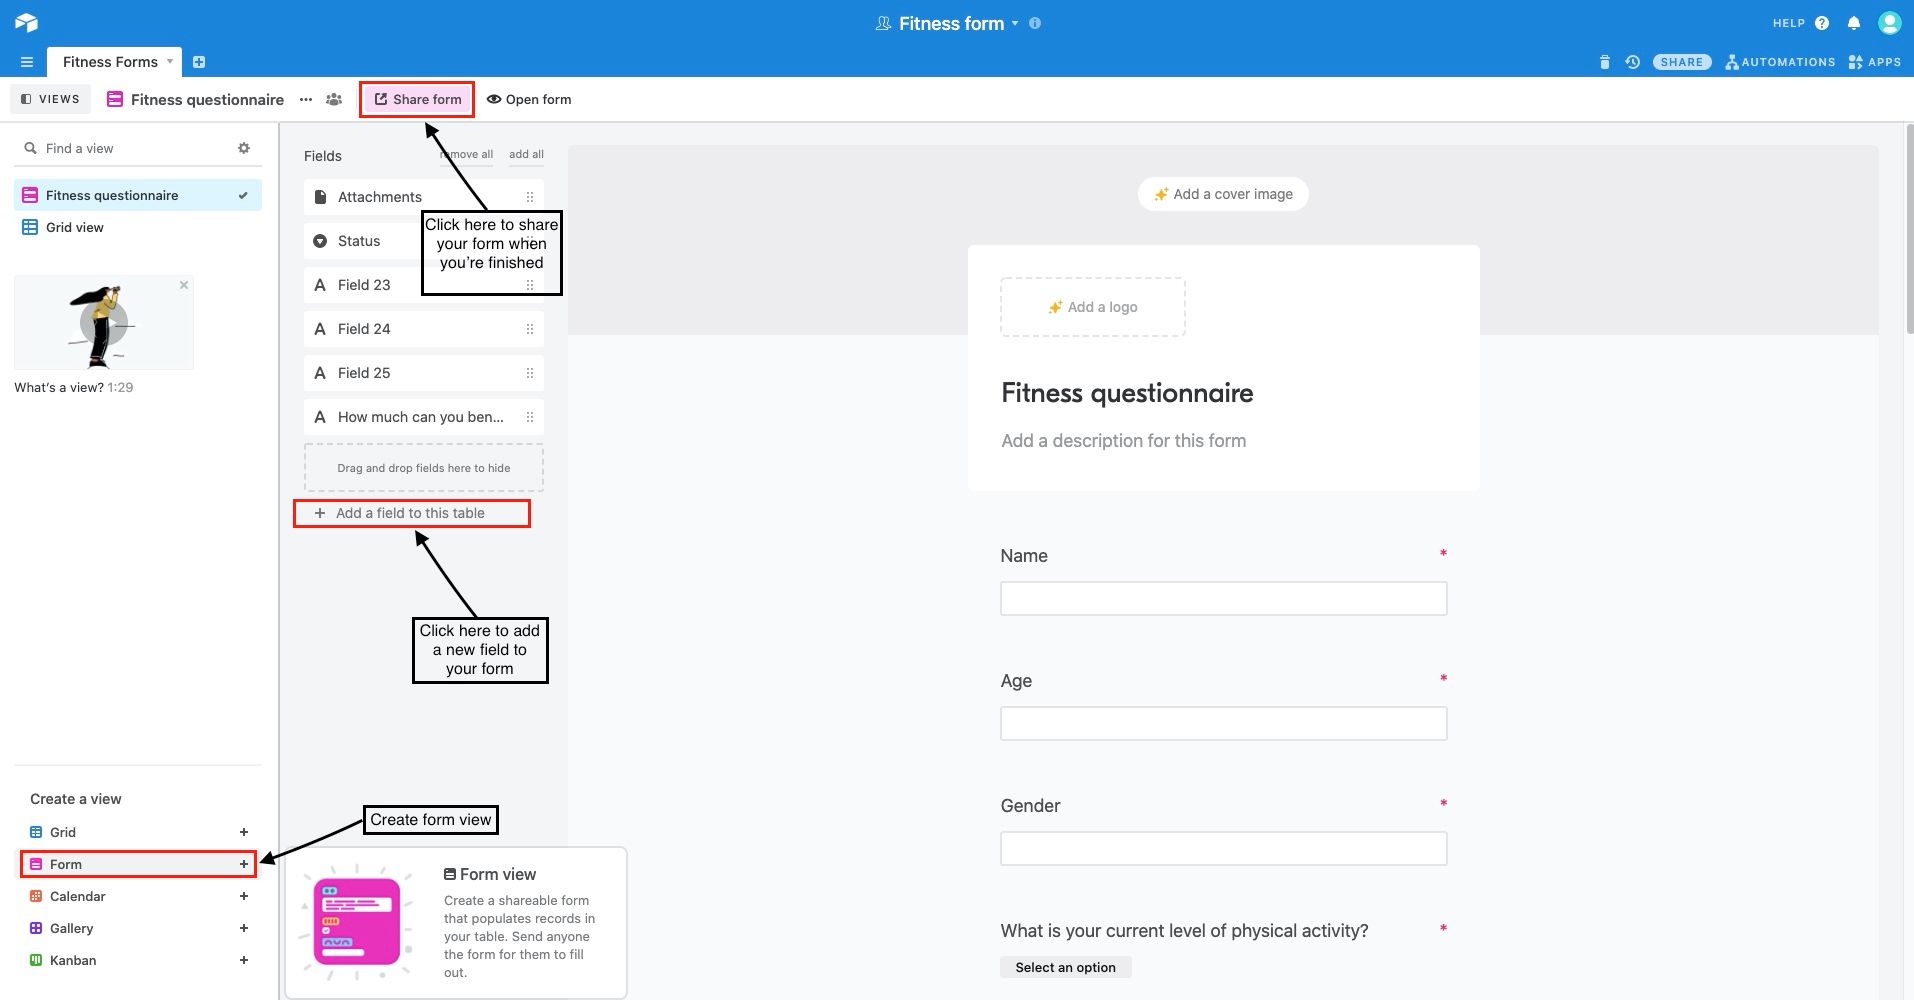Click the Name input field
The height and width of the screenshot is (1000, 1914).
(1223, 598)
